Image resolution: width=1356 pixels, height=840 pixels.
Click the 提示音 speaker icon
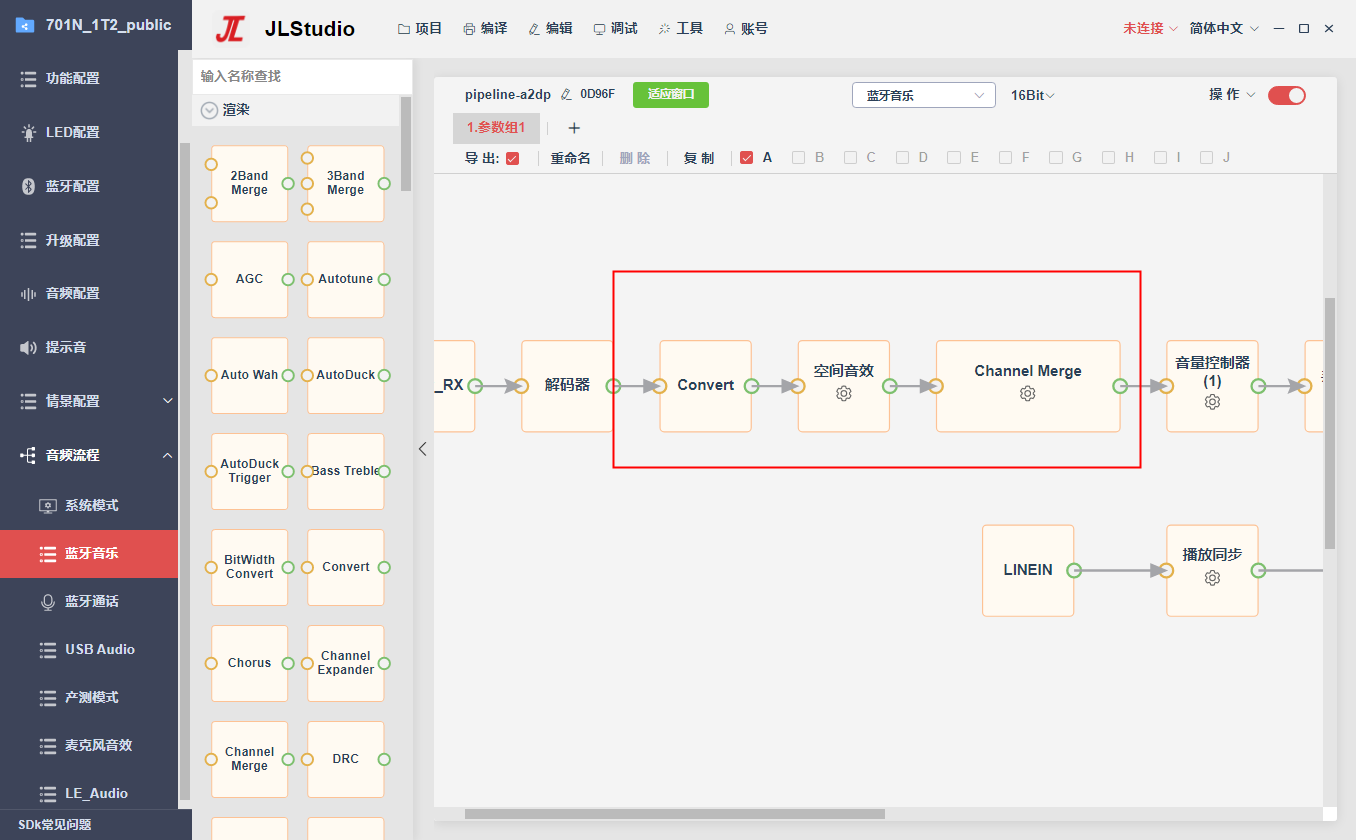(x=28, y=347)
